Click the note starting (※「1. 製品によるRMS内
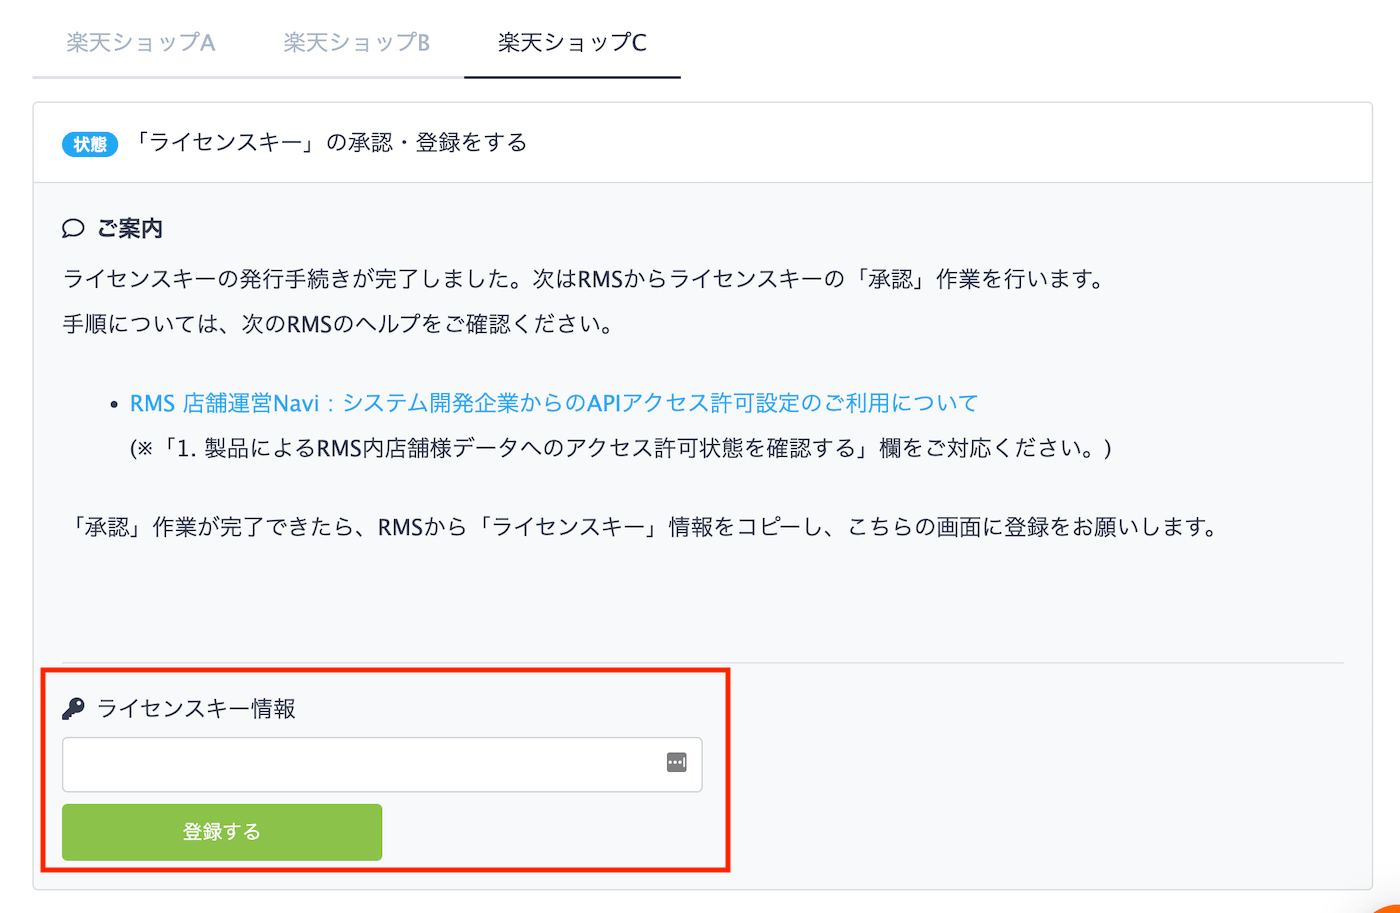The width and height of the screenshot is (1400, 913). tap(621, 448)
